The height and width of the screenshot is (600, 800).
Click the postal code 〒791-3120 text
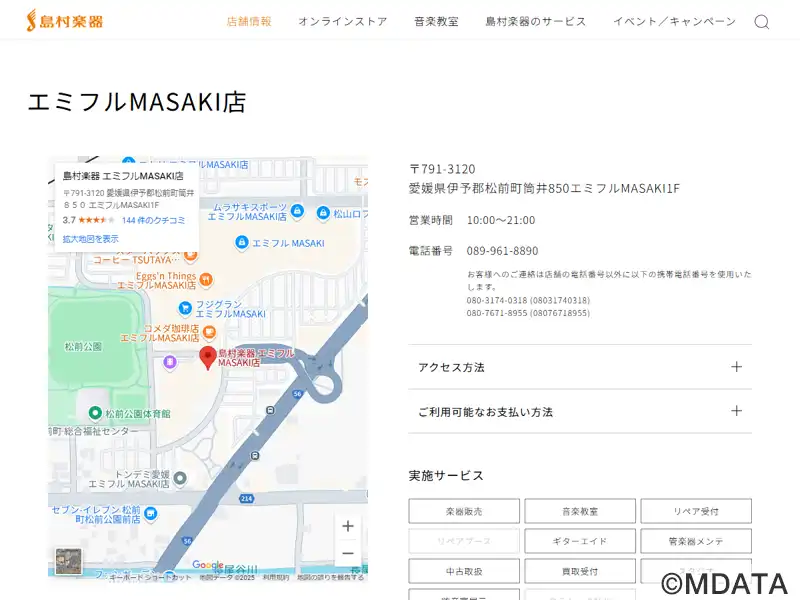[442, 169]
